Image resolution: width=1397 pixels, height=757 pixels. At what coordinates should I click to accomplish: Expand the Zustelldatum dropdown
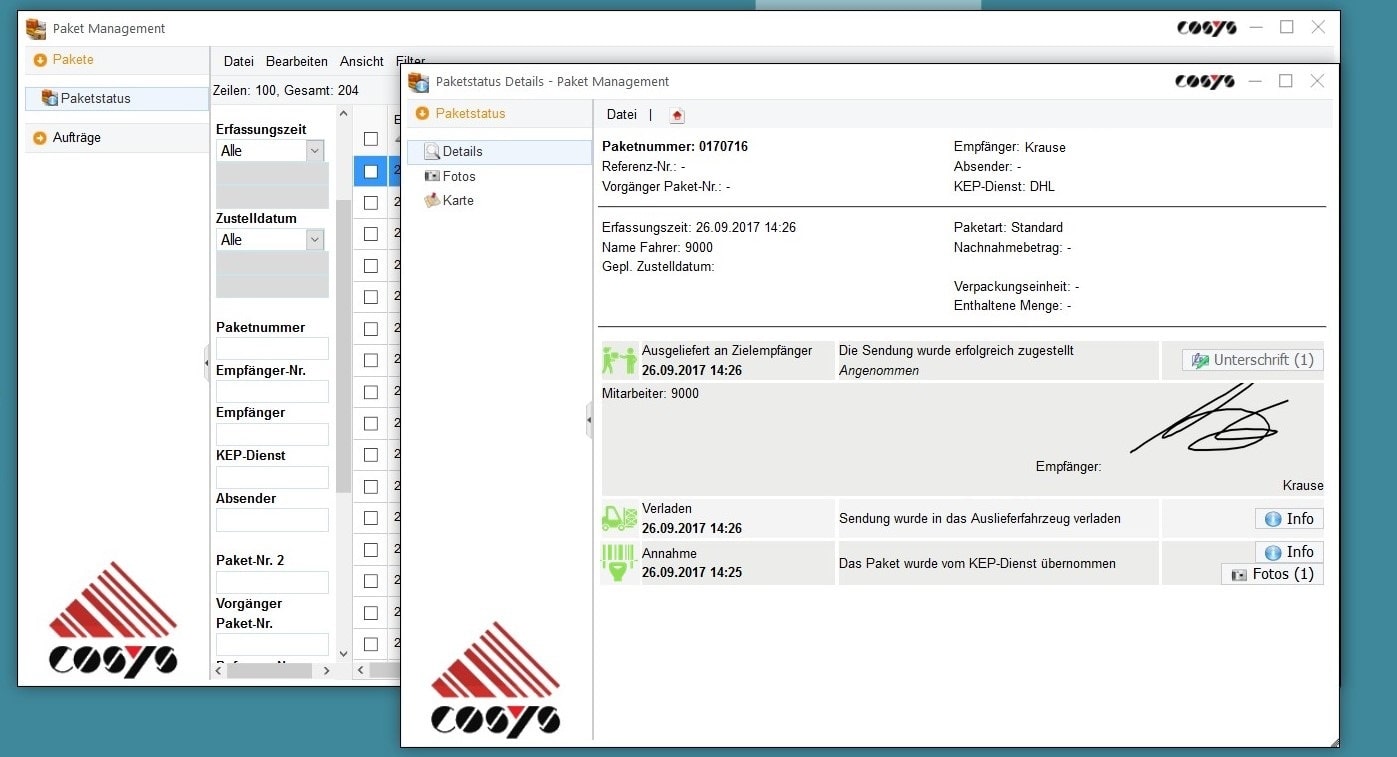point(315,240)
